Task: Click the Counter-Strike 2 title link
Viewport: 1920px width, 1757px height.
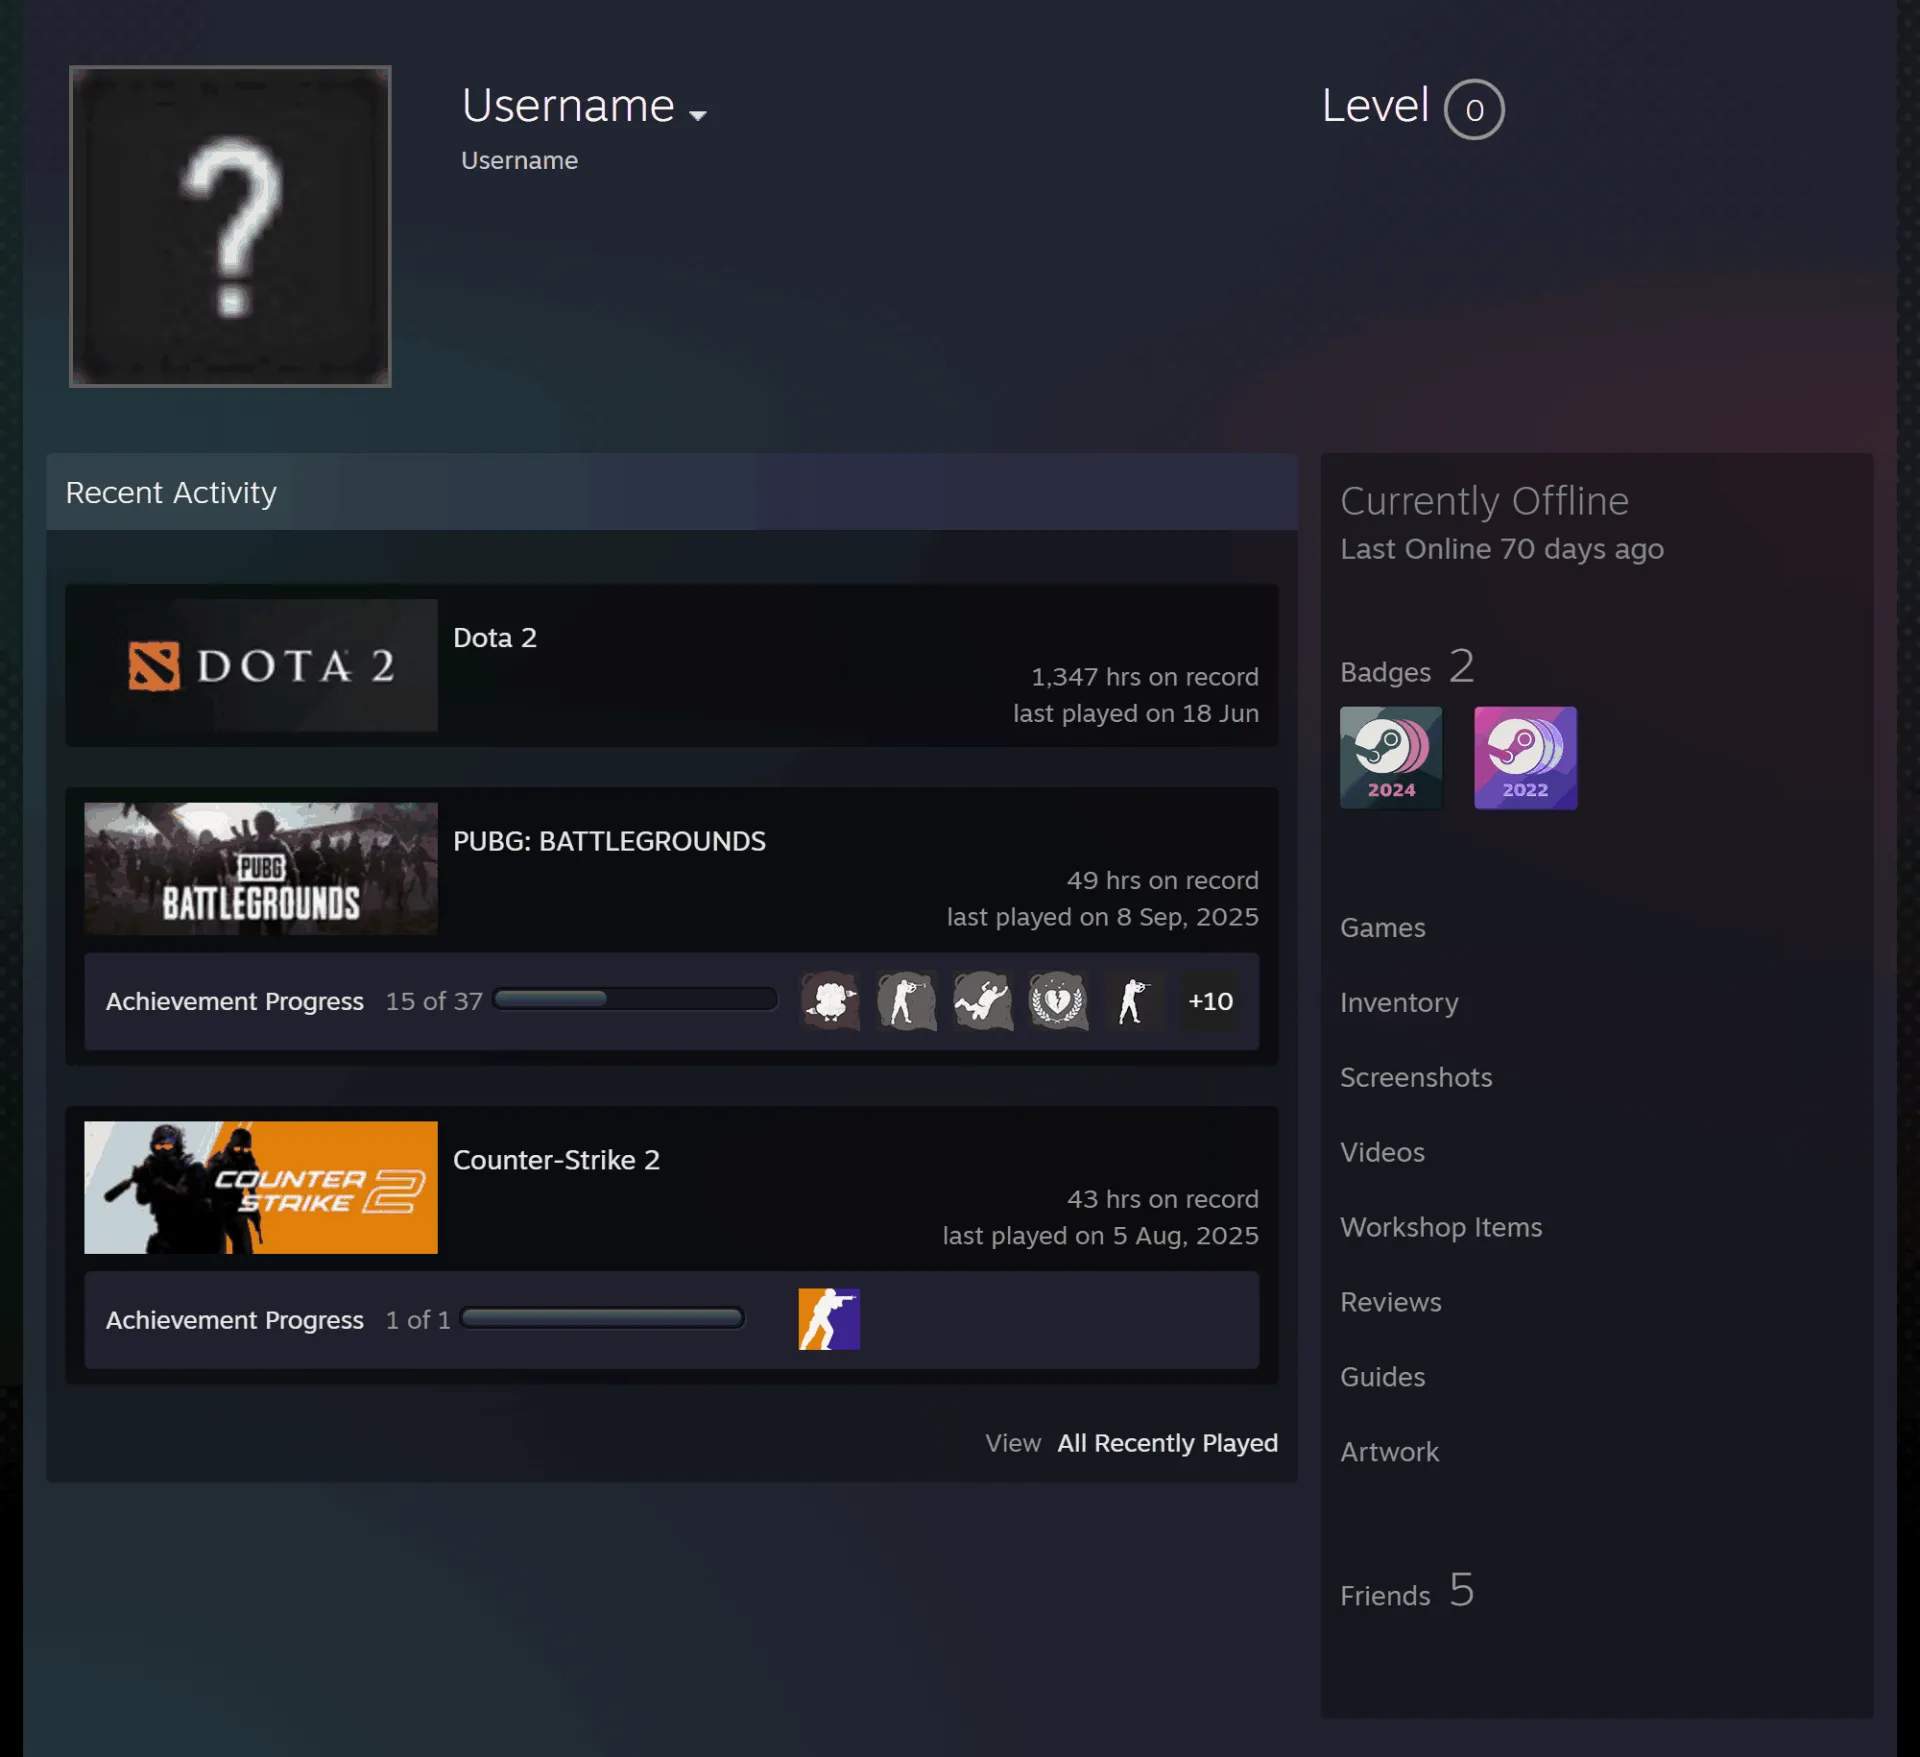Action: [556, 1160]
